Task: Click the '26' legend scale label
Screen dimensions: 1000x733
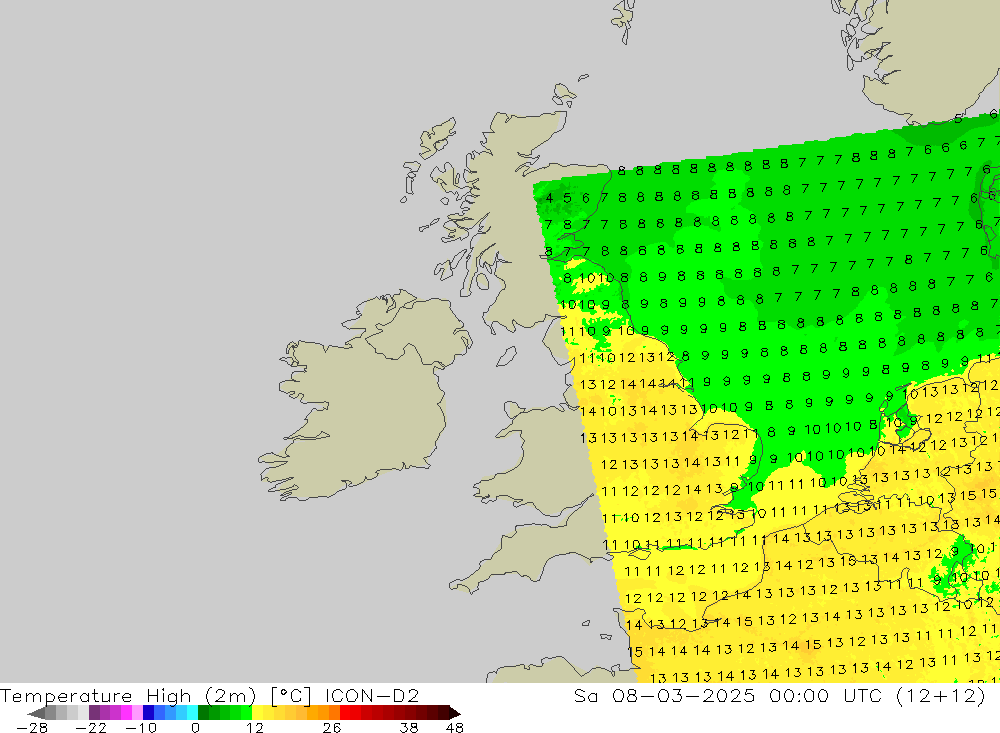Action: tap(332, 727)
